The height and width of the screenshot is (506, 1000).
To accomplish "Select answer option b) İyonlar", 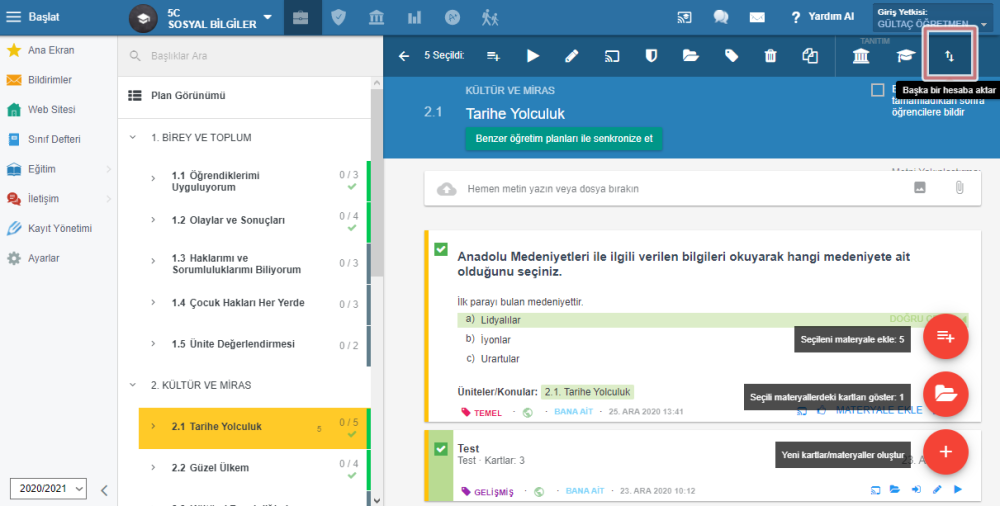I will click(488, 339).
